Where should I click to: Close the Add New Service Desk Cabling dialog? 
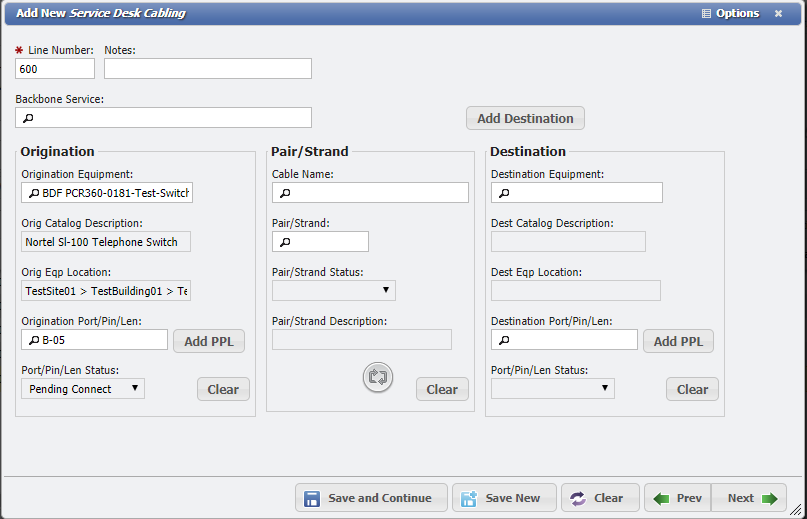tap(778, 14)
